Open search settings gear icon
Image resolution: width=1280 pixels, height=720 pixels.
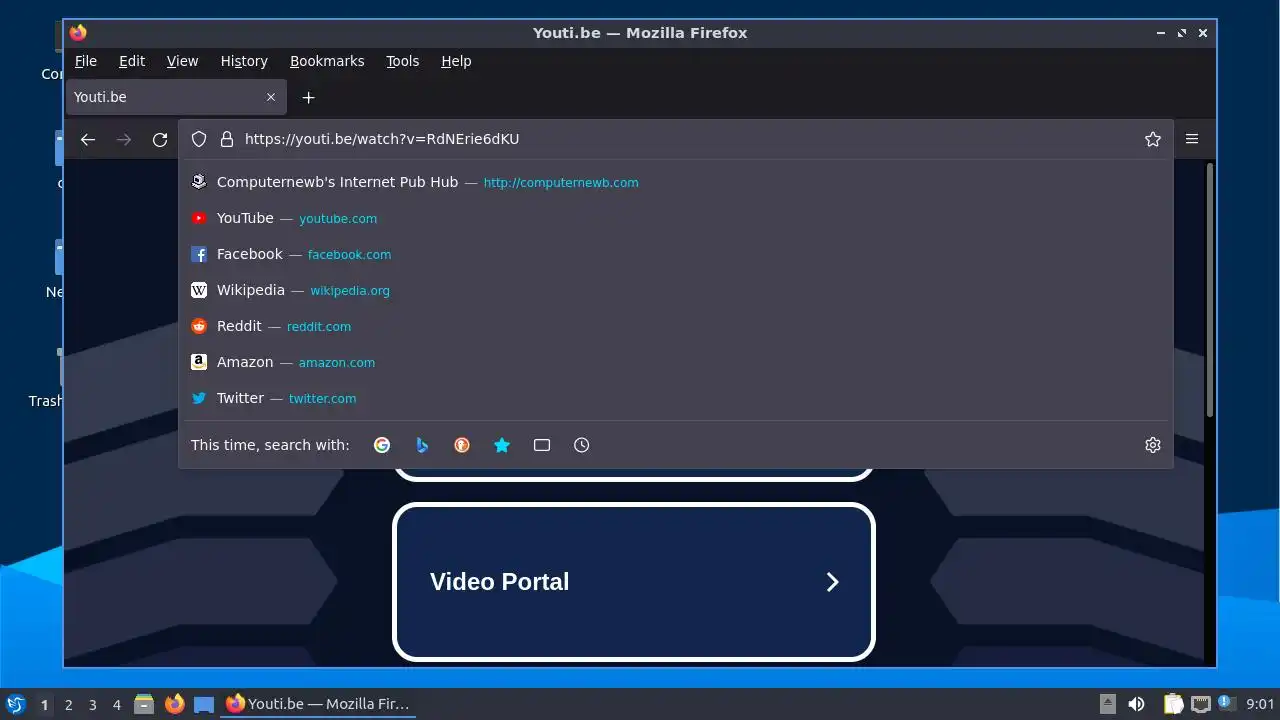[1153, 445]
